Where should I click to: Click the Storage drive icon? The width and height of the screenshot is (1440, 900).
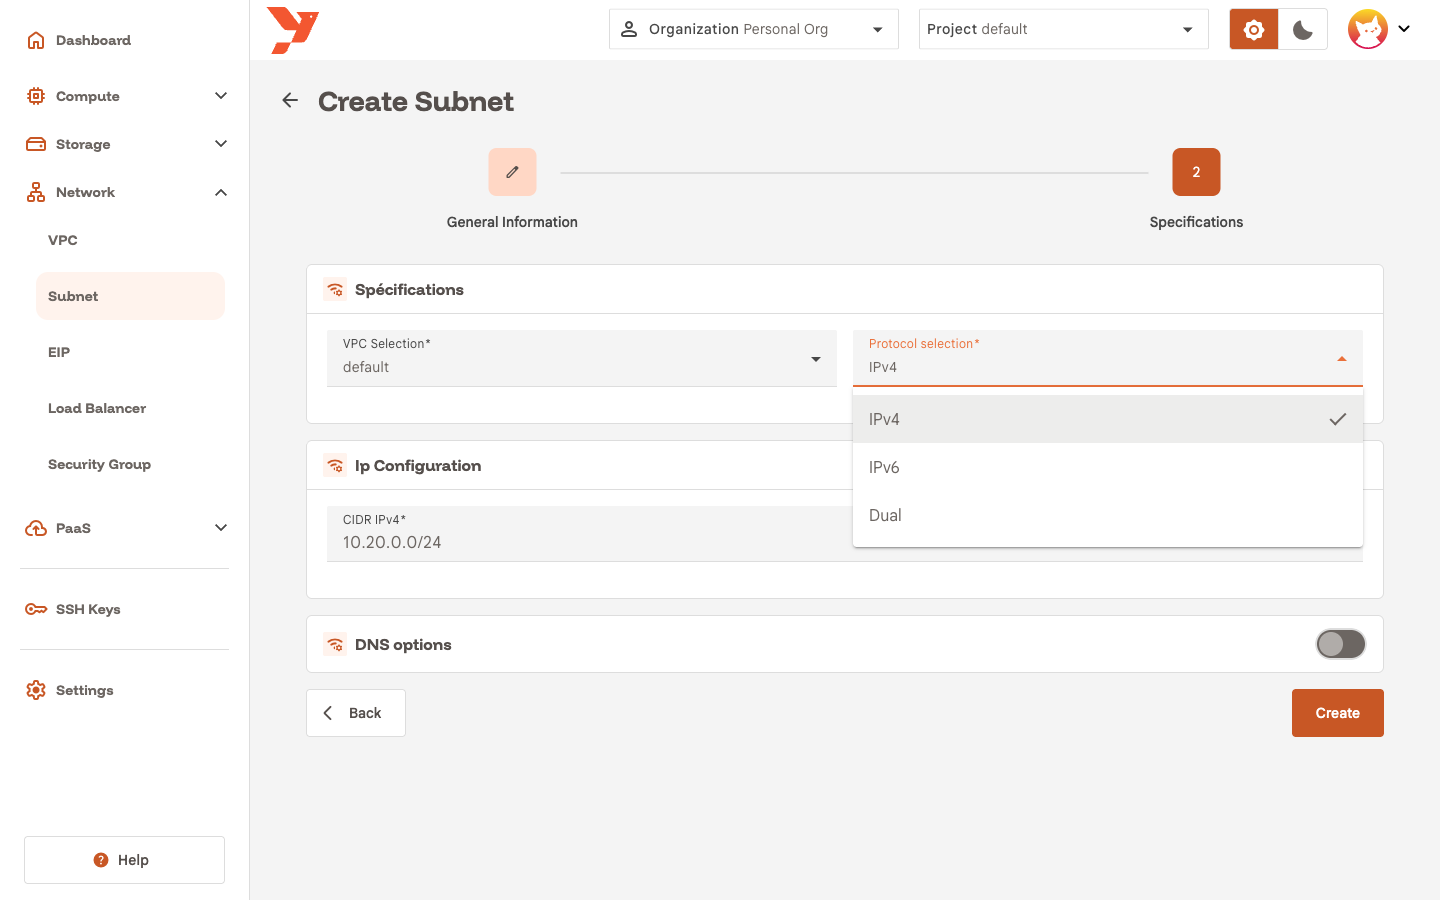[x=36, y=144]
